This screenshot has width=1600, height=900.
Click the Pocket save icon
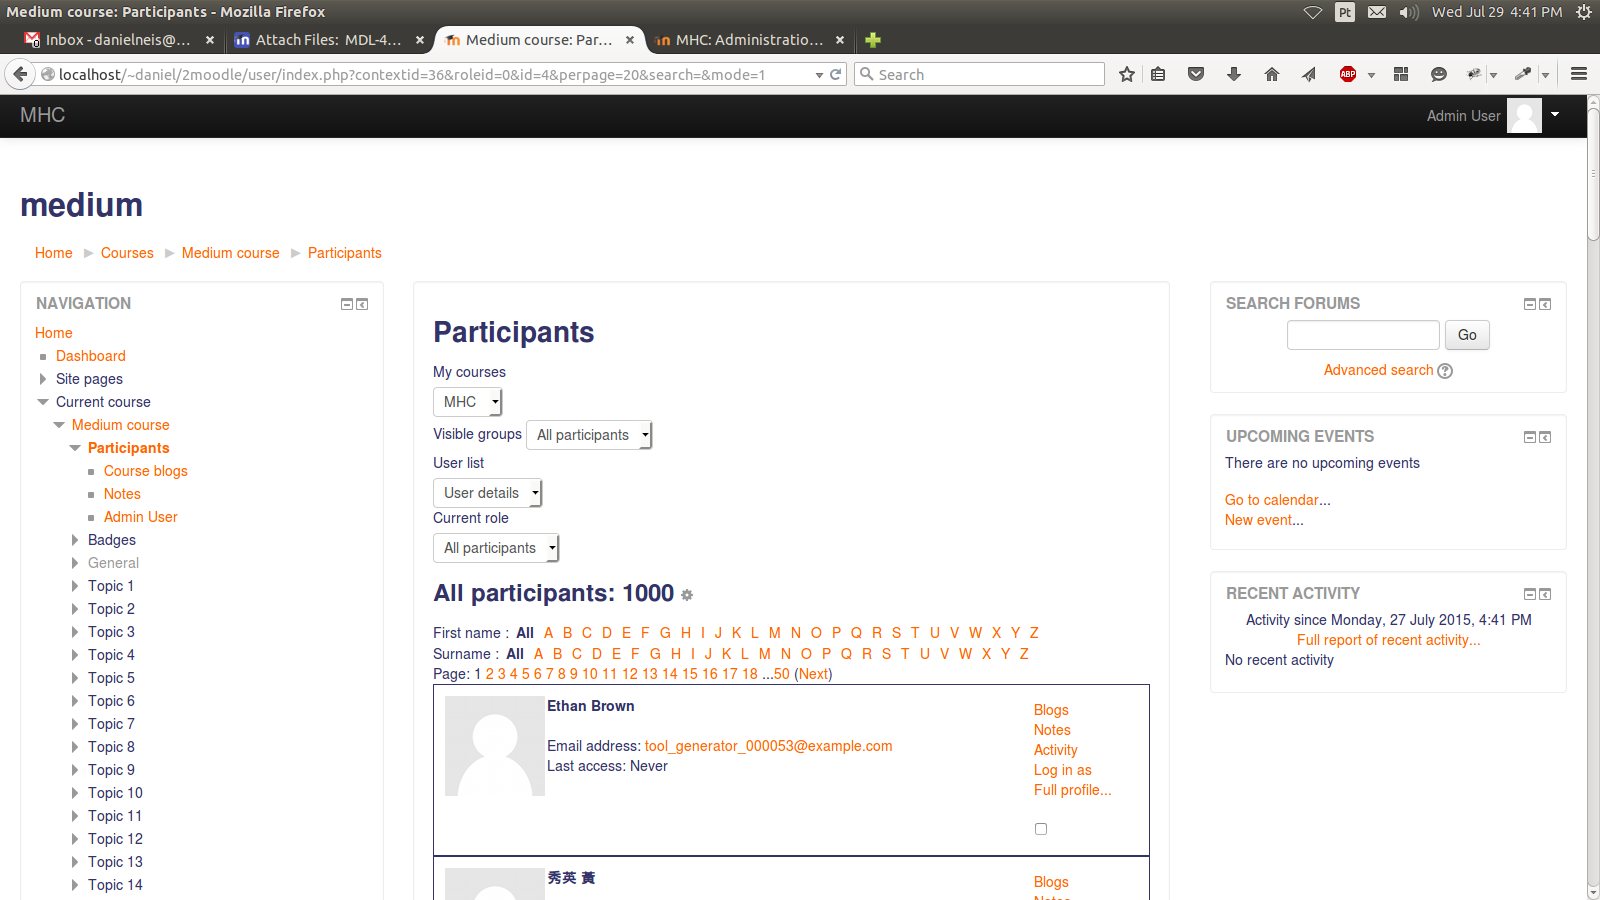(1196, 74)
